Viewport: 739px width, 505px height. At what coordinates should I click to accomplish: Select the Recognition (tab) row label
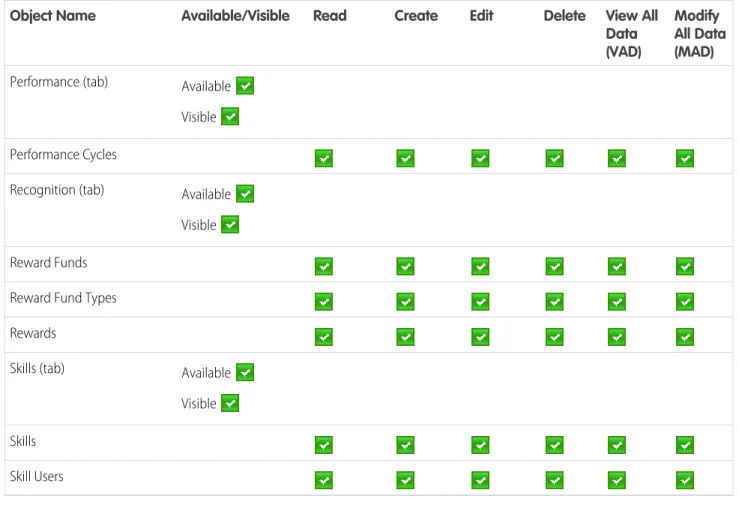click(57, 190)
